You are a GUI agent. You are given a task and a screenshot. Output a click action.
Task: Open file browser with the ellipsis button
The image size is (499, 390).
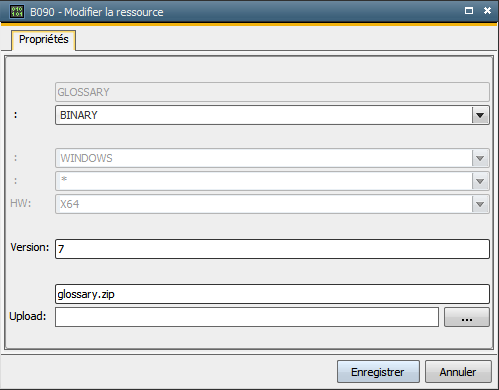pos(467,317)
